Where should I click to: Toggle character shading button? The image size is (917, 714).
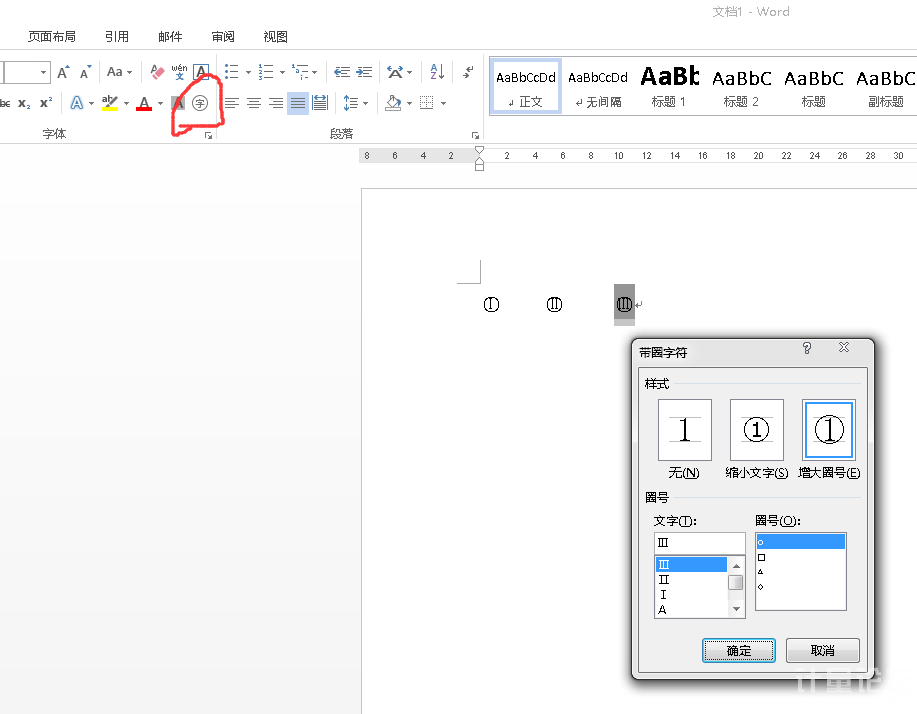pos(178,103)
